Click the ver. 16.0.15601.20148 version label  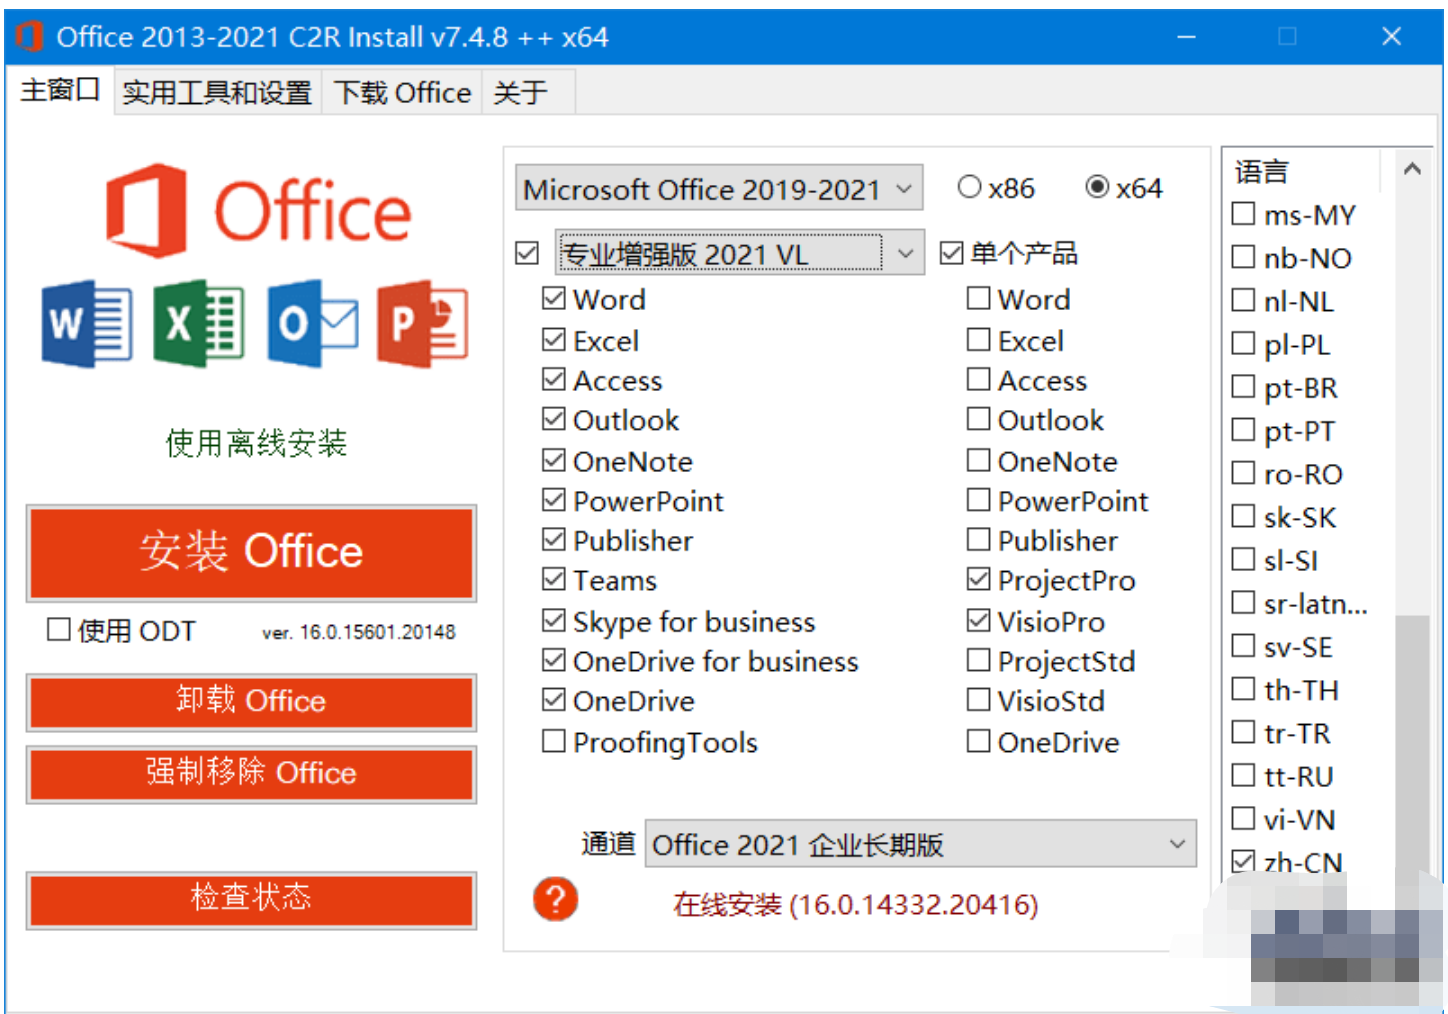[x=359, y=632]
